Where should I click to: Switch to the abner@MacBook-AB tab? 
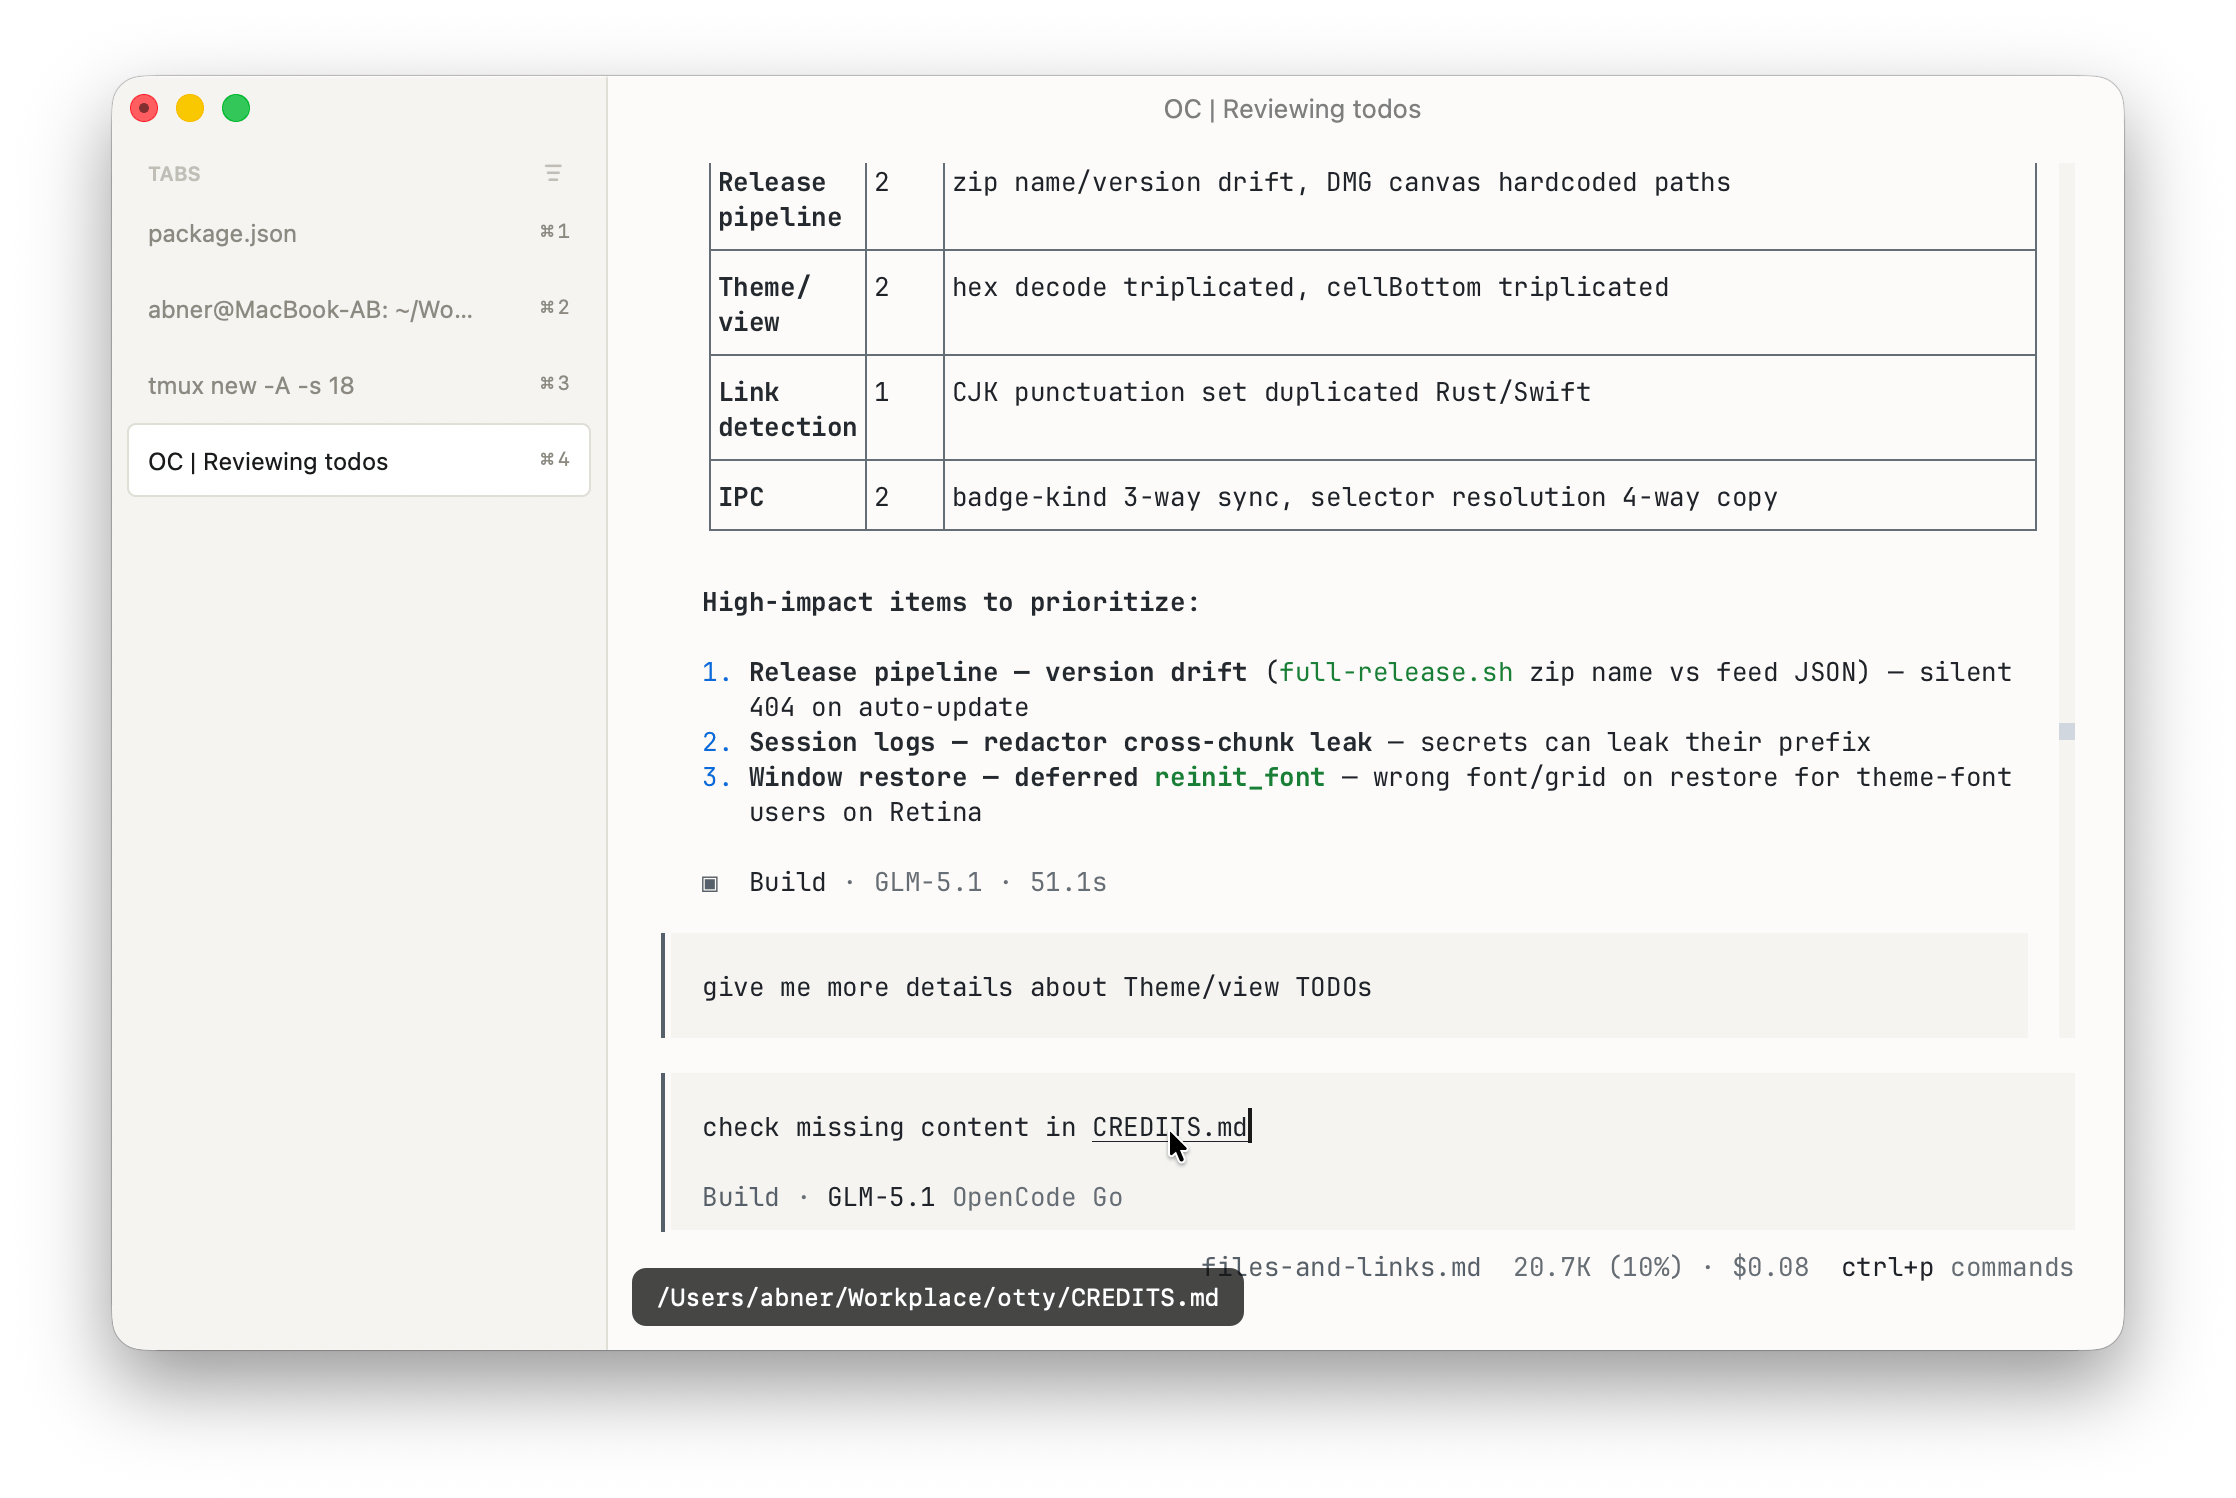[359, 309]
